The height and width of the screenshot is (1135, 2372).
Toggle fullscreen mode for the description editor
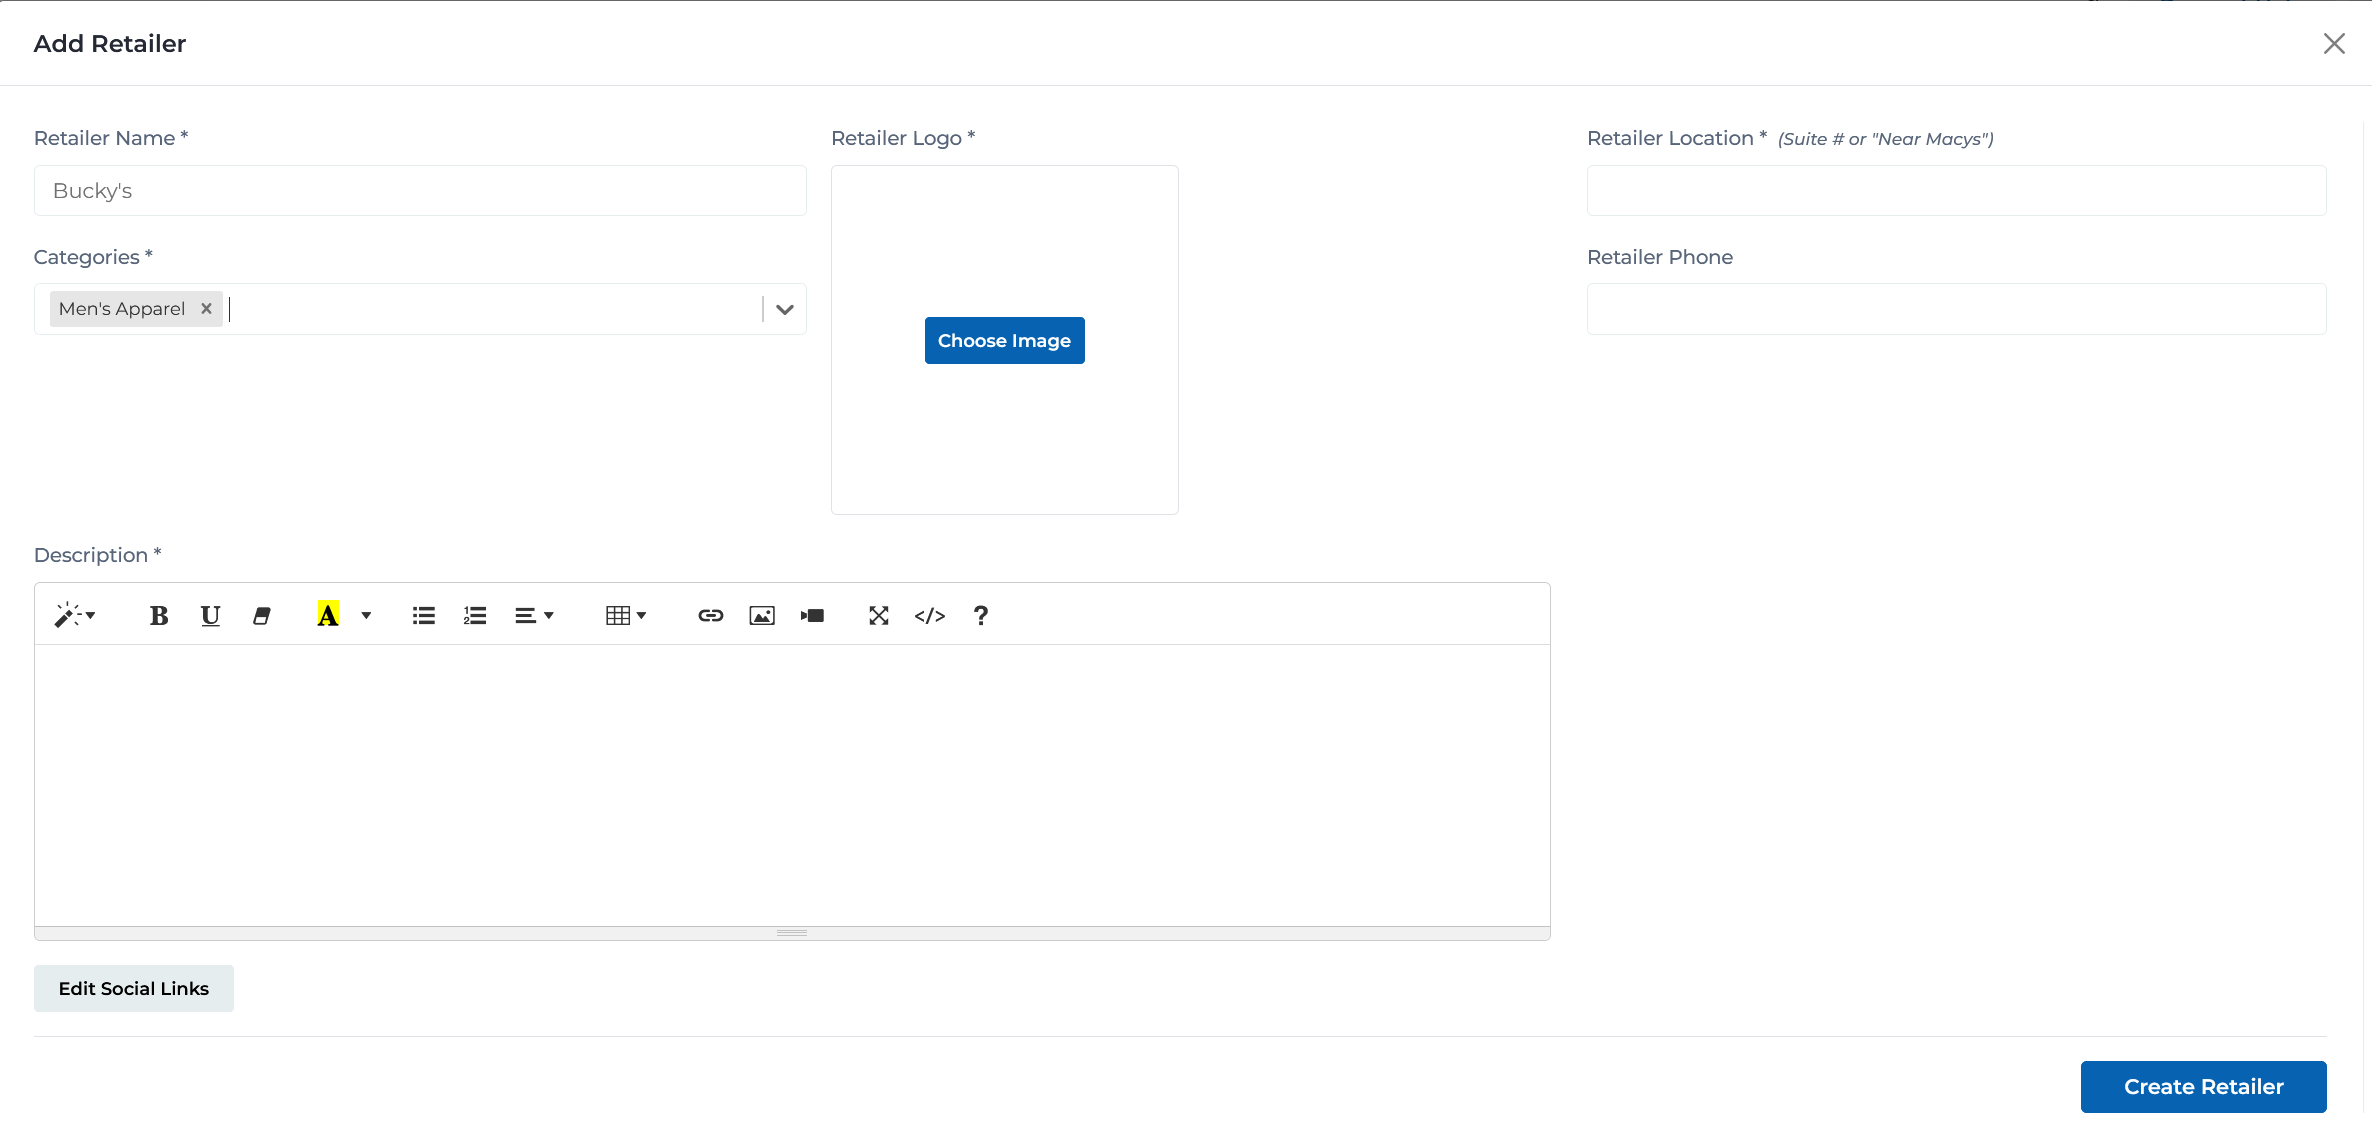878,615
